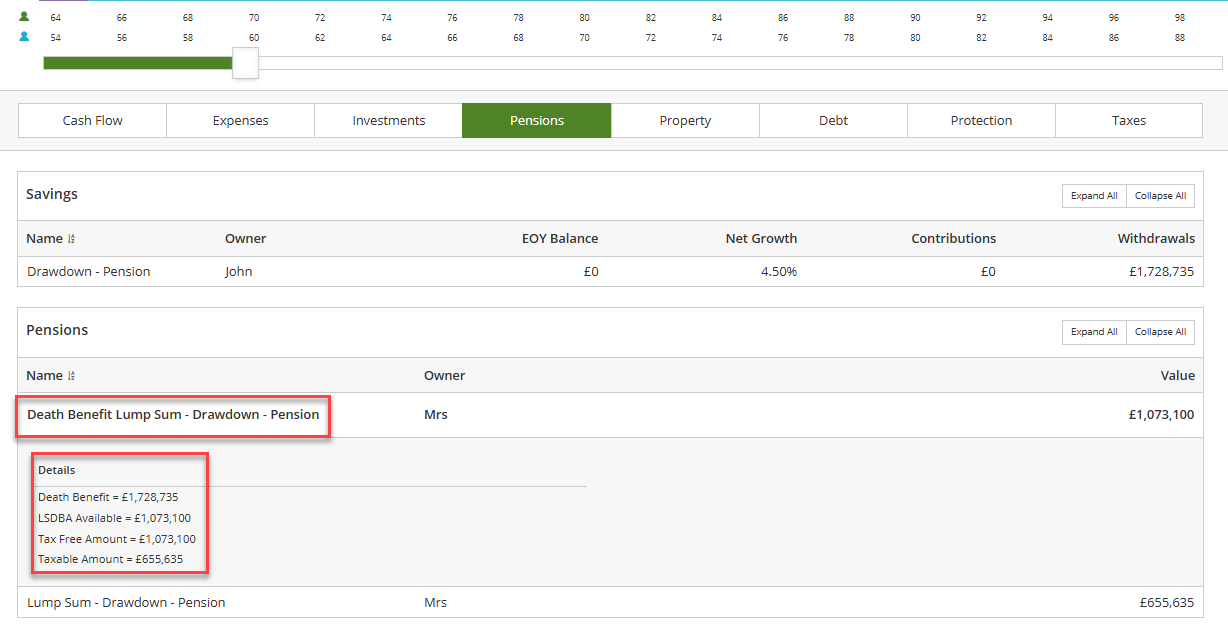
Task: Expand the Lump Sum - Drawdown - Pension row
Action: point(610,603)
